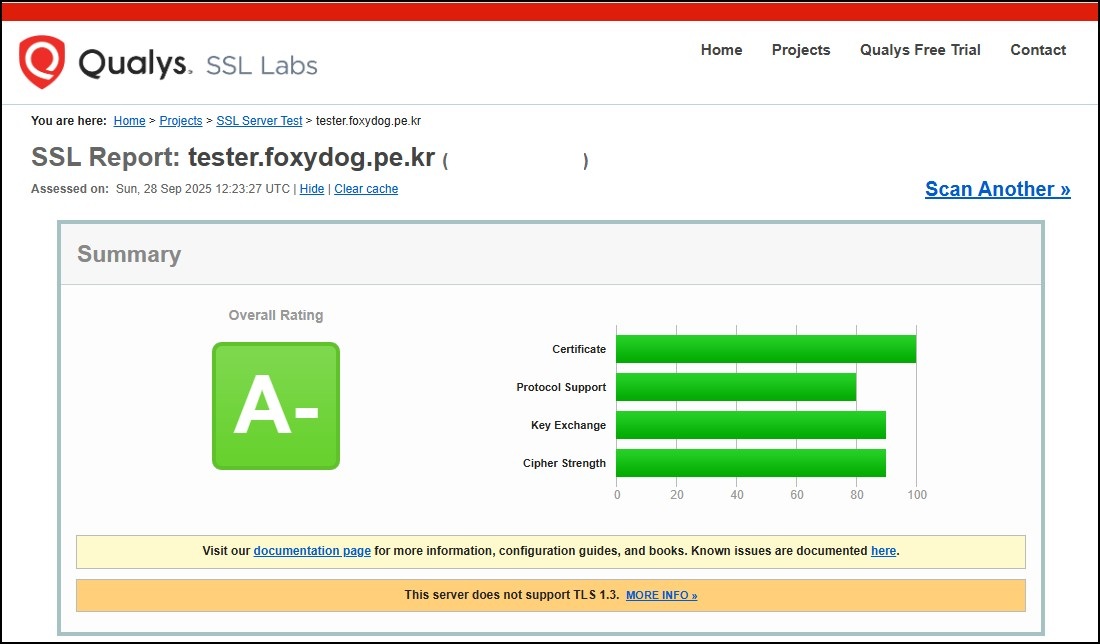Click the Hide link beside assessment date
The width and height of the screenshot is (1100, 644).
click(311, 189)
